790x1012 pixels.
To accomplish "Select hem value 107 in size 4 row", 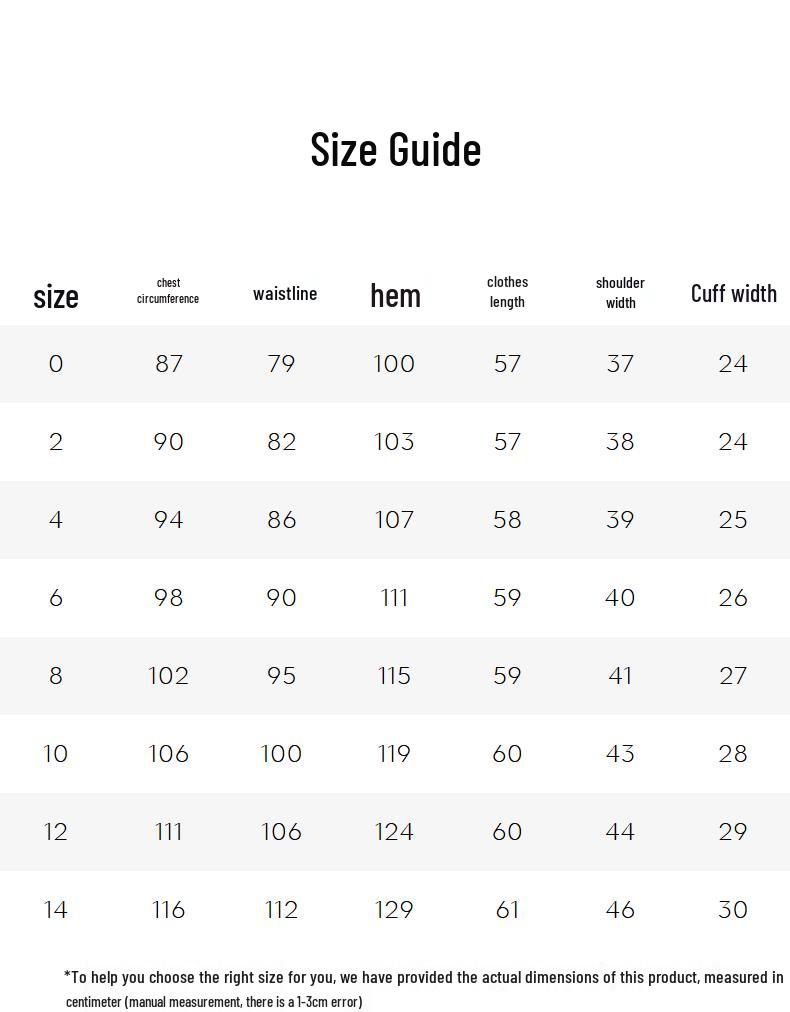I will pyautogui.click(x=394, y=520).
